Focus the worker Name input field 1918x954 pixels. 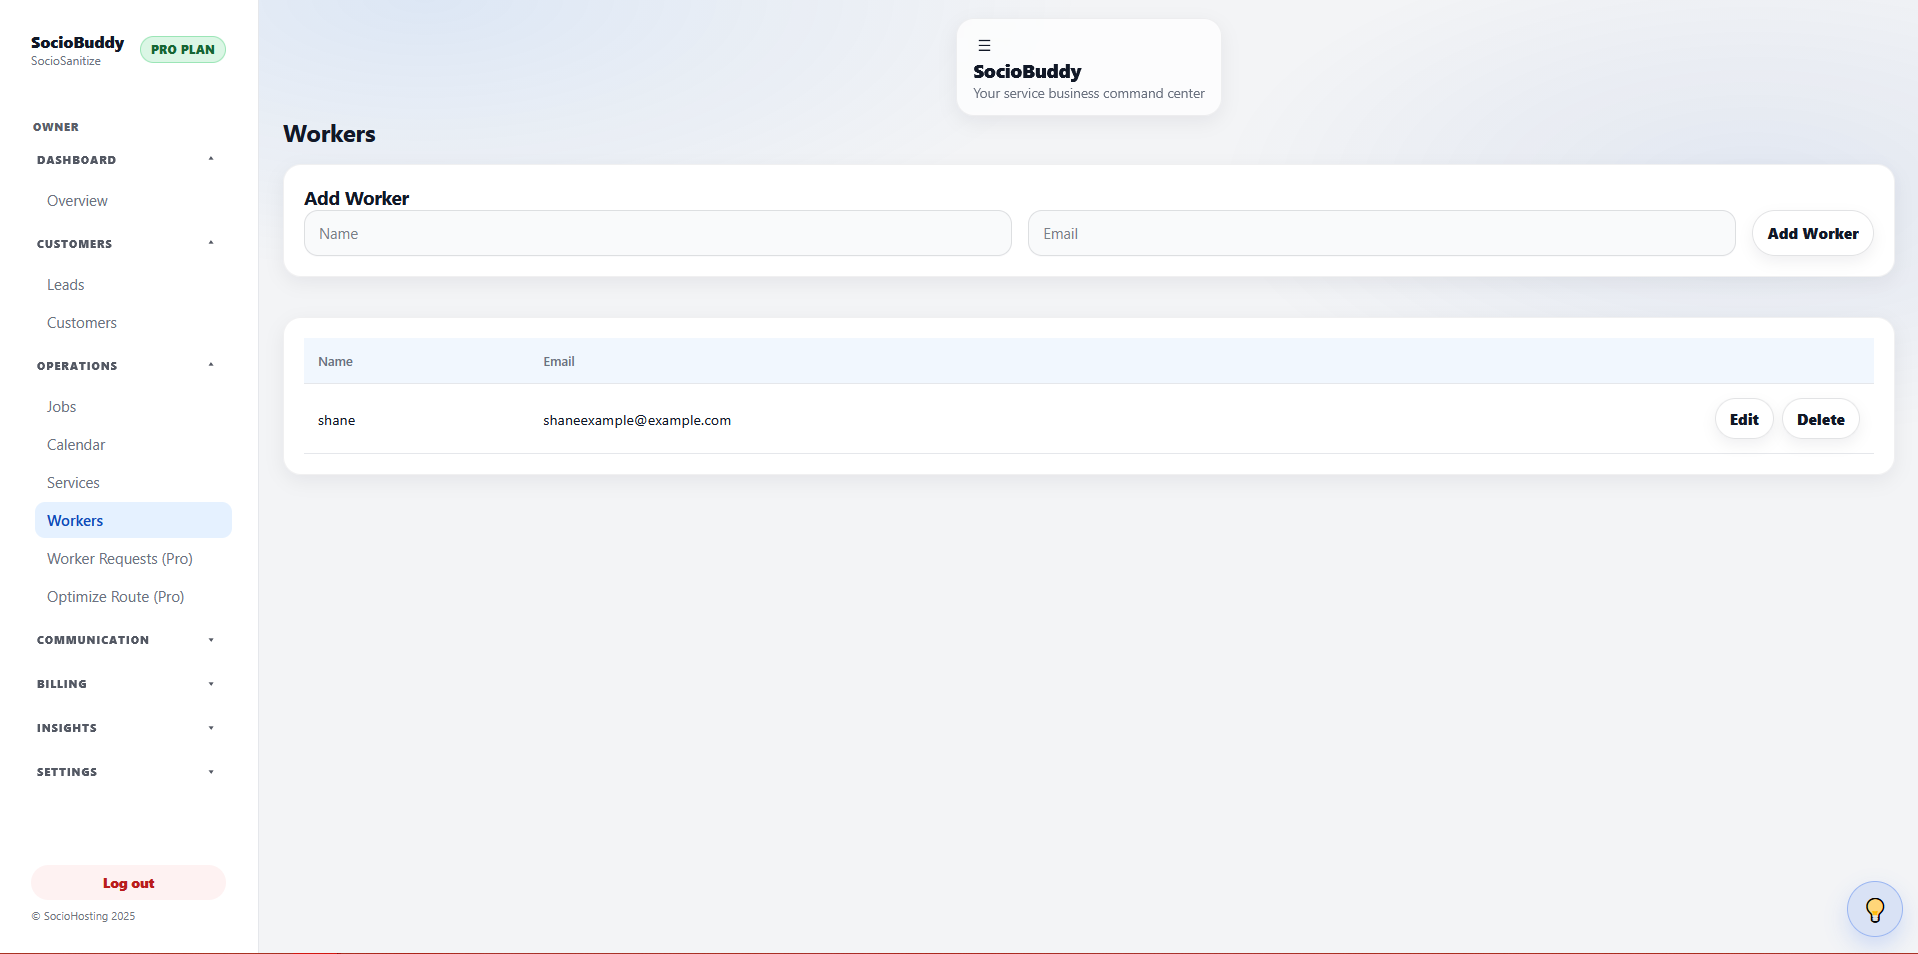pos(657,234)
